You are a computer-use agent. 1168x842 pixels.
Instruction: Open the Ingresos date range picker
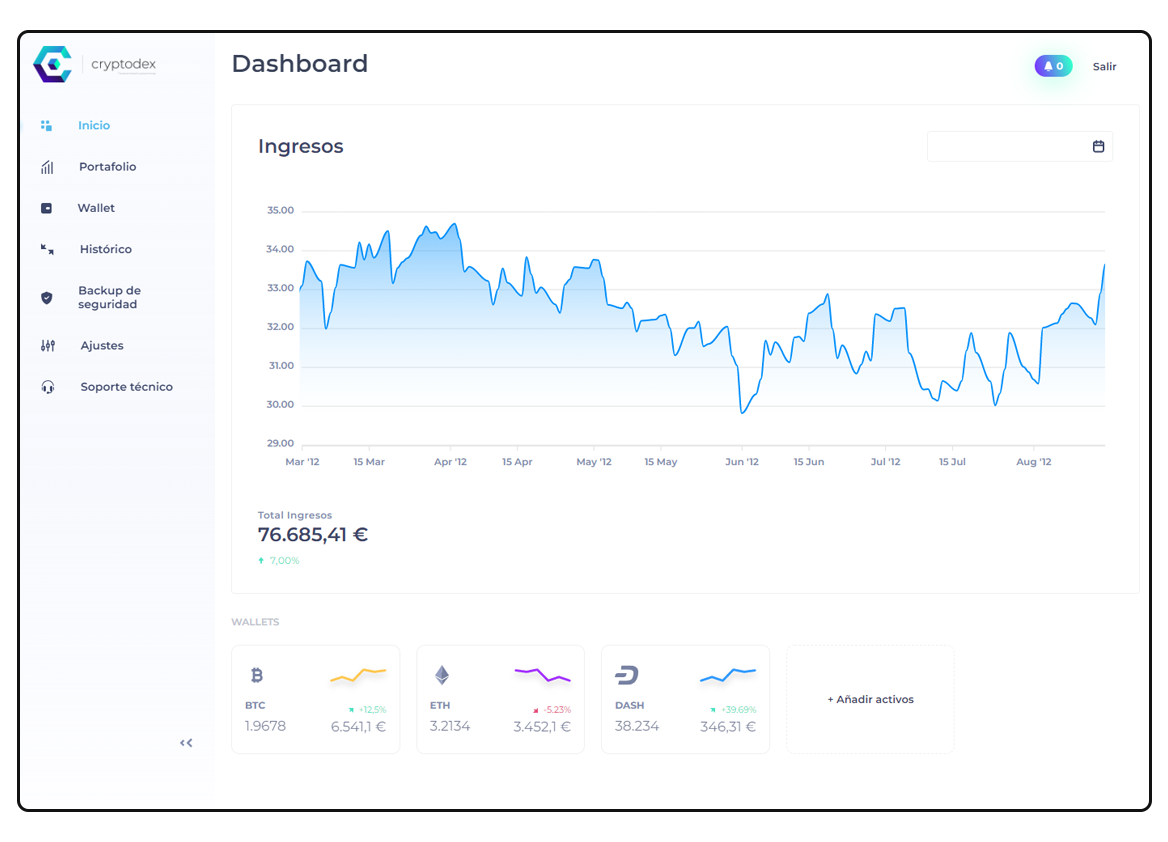1008,147
